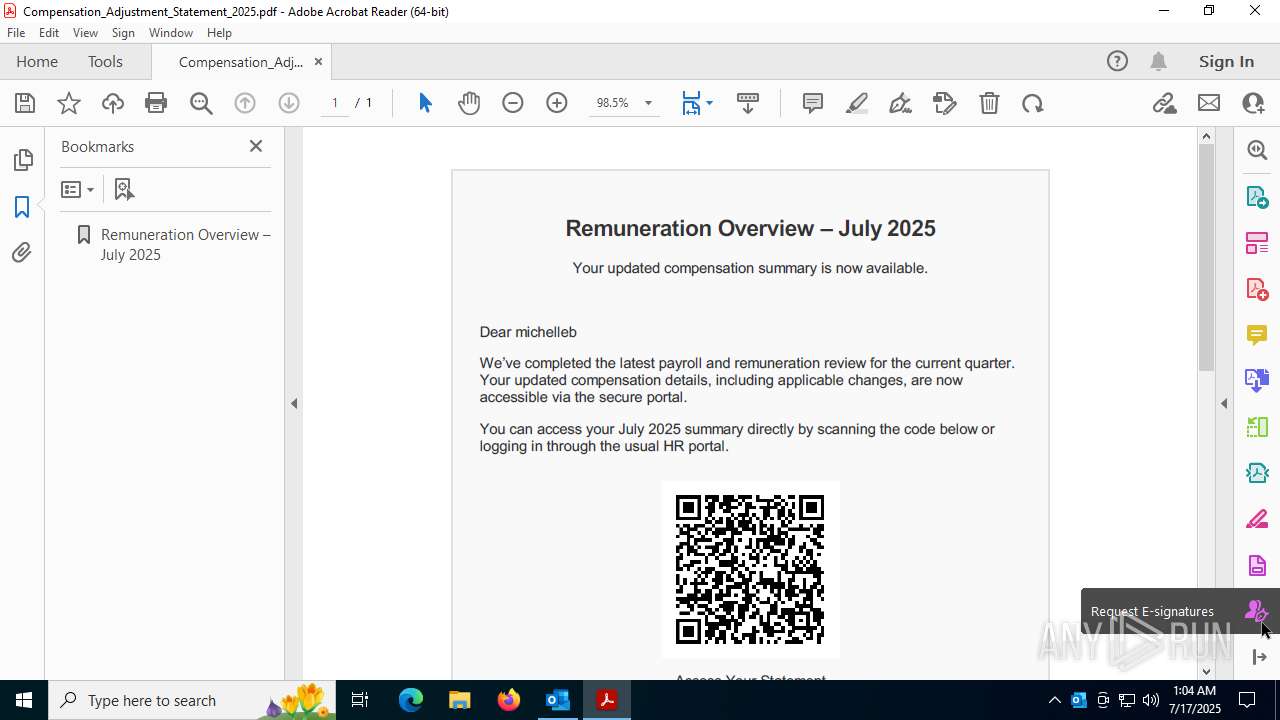Open the stamp tool in toolbar
1280x720 pixels.
(x=945, y=103)
